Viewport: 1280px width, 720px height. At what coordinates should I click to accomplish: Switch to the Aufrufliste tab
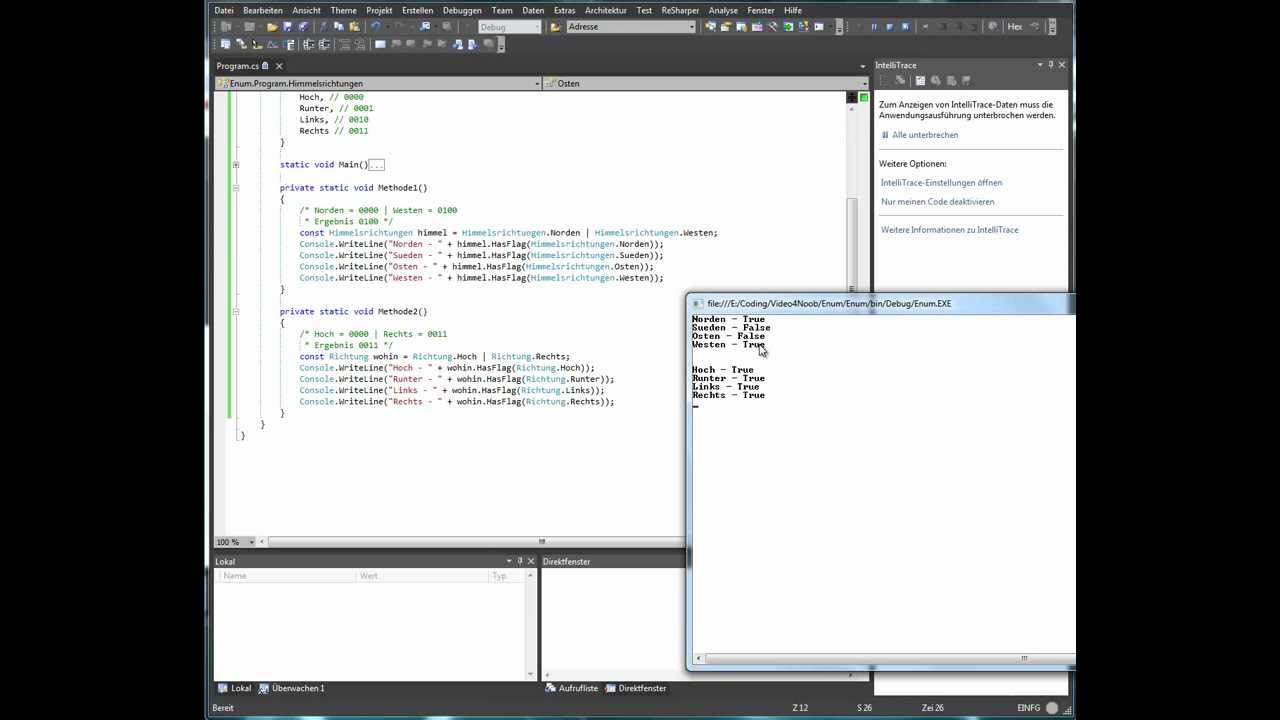[x=572, y=688]
